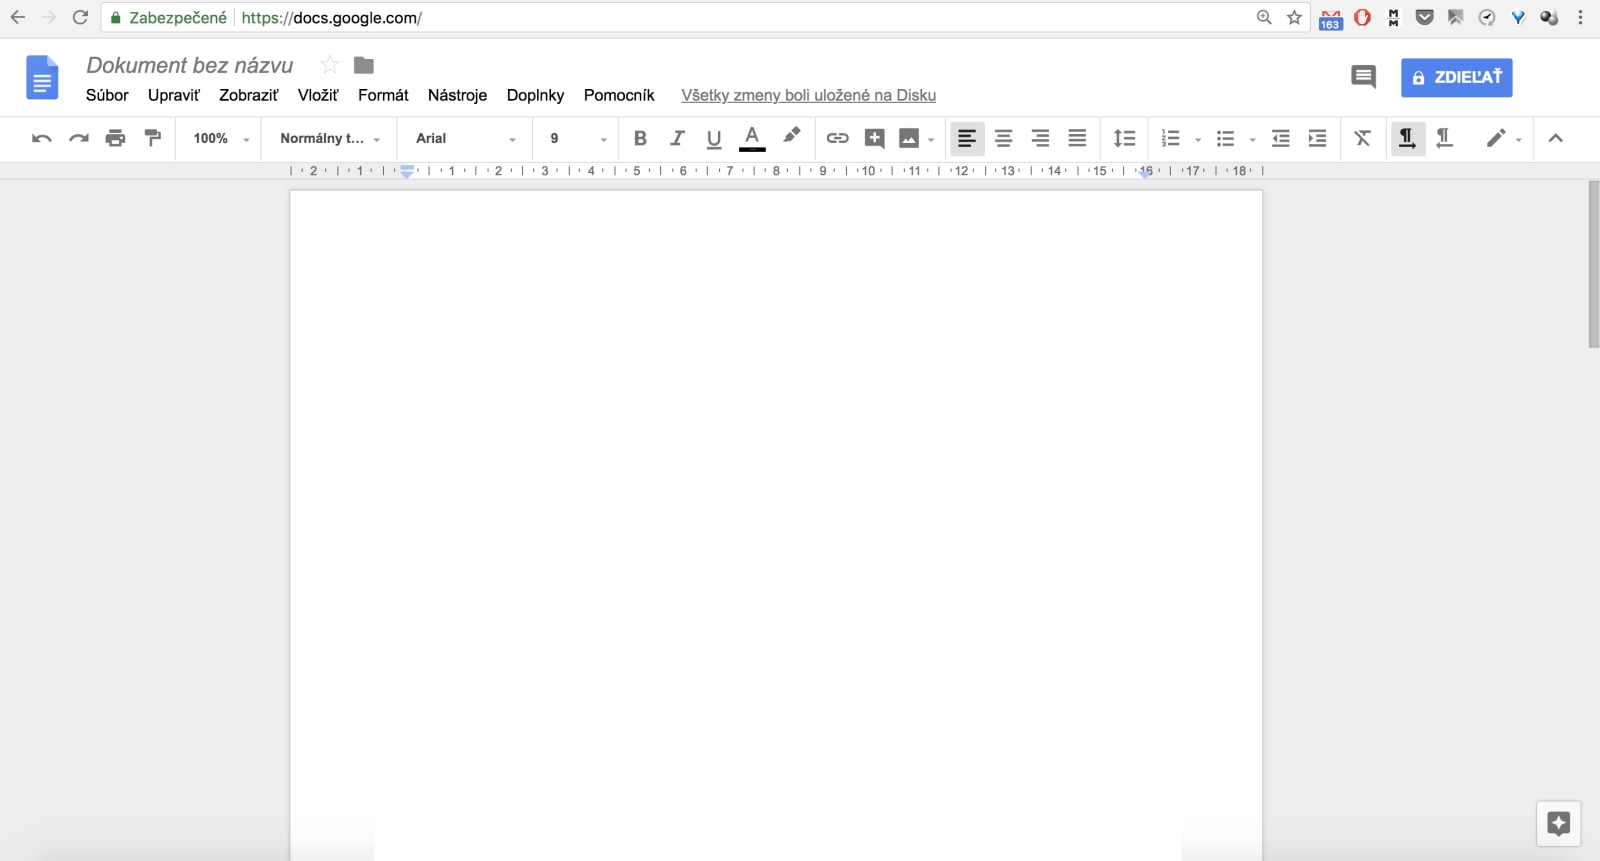Click the left indent marker on the ruler
1600x861 pixels.
click(x=407, y=172)
